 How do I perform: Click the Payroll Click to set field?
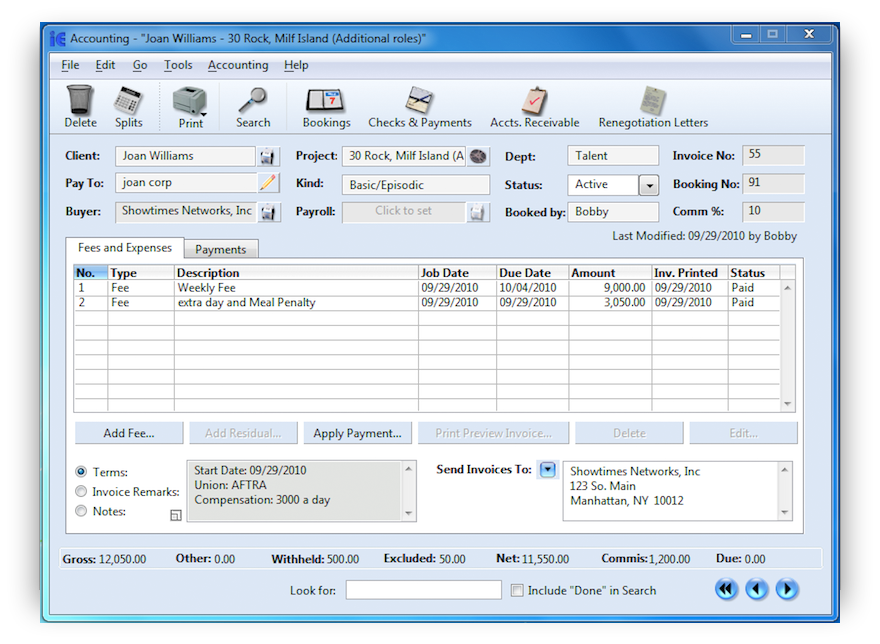click(404, 212)
